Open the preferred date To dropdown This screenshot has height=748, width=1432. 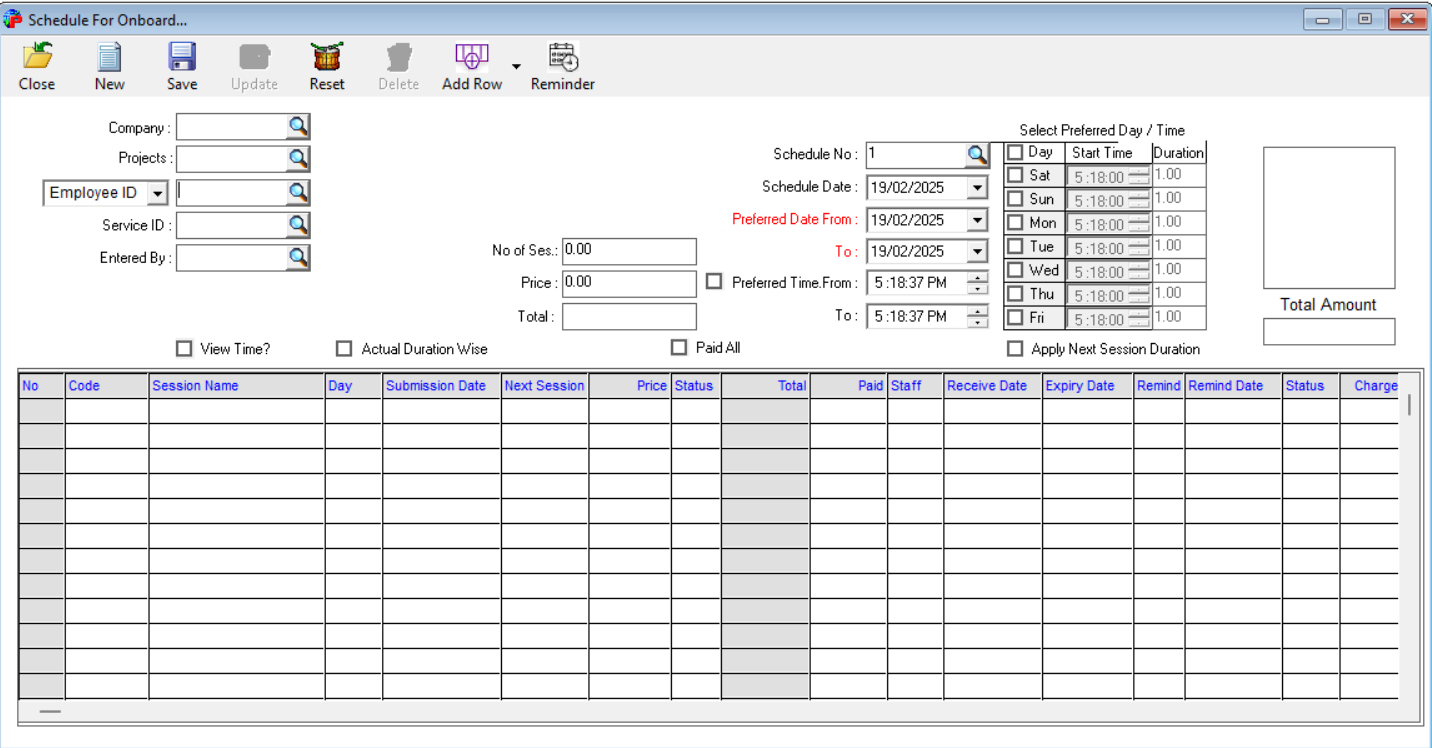tap(977, 251)
